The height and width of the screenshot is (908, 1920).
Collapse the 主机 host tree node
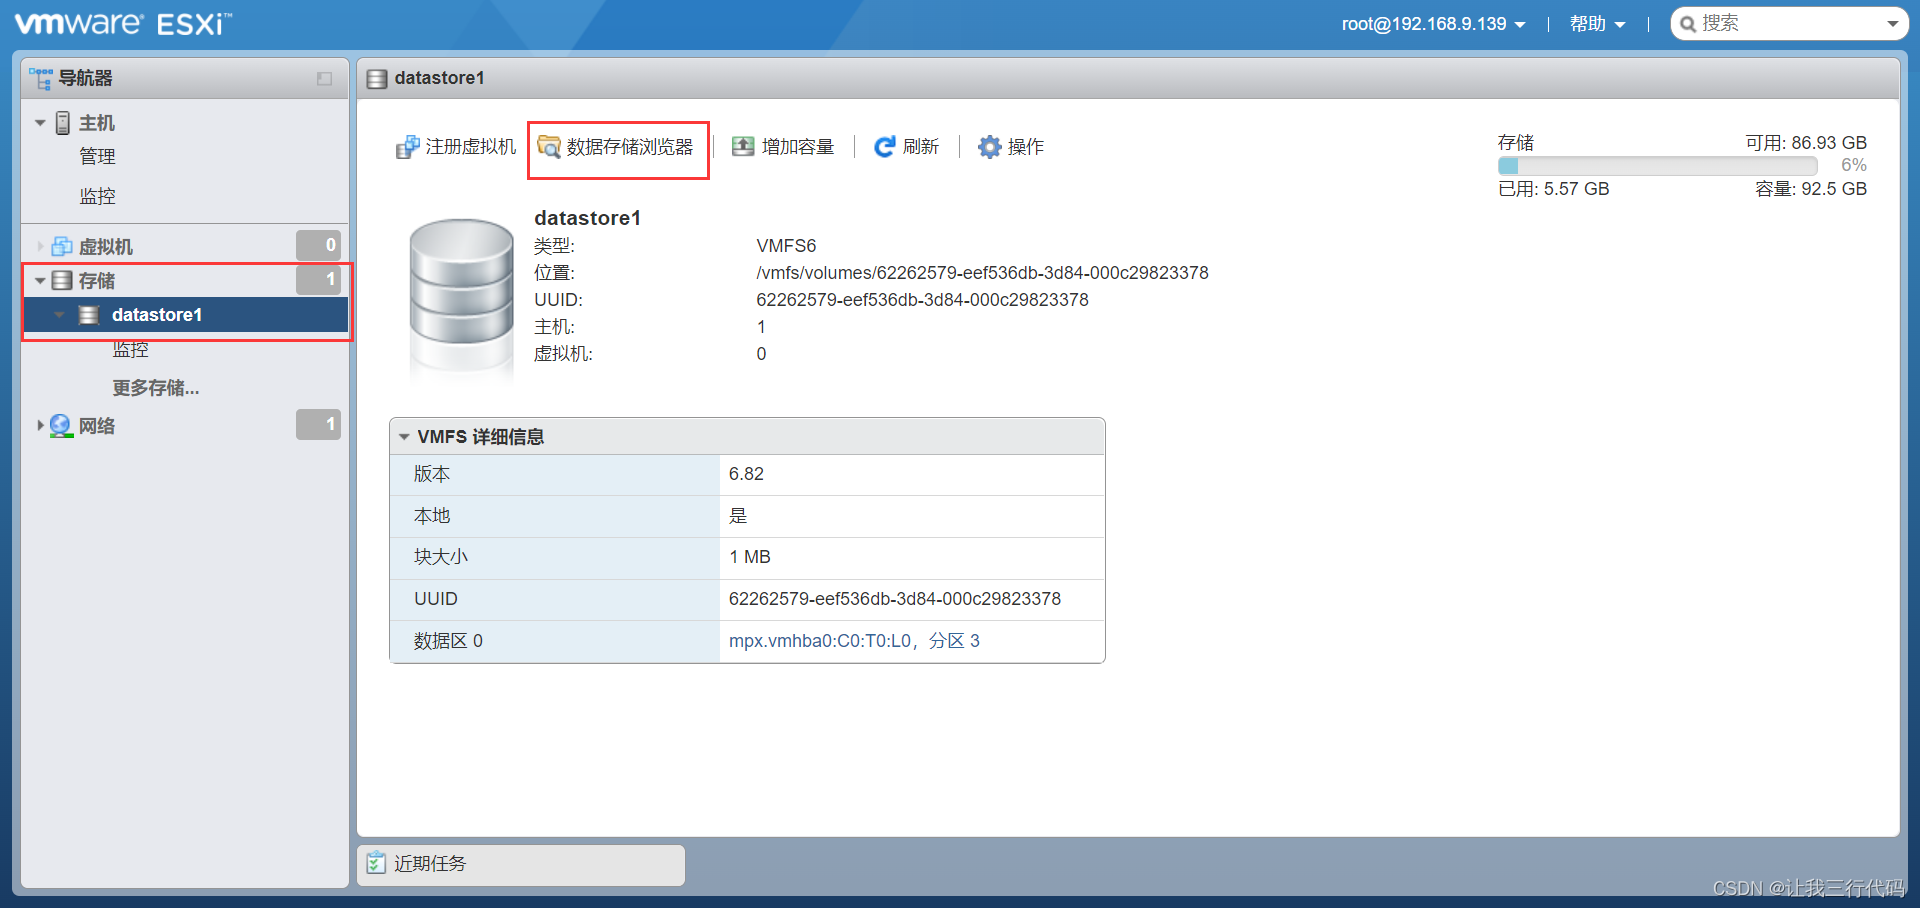coord(40,123)
